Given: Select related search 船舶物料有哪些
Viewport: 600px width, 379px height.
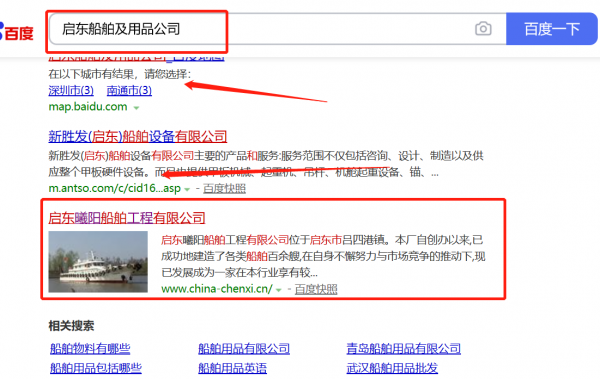Looking at the screenshot, I should (x=90, y=348).
